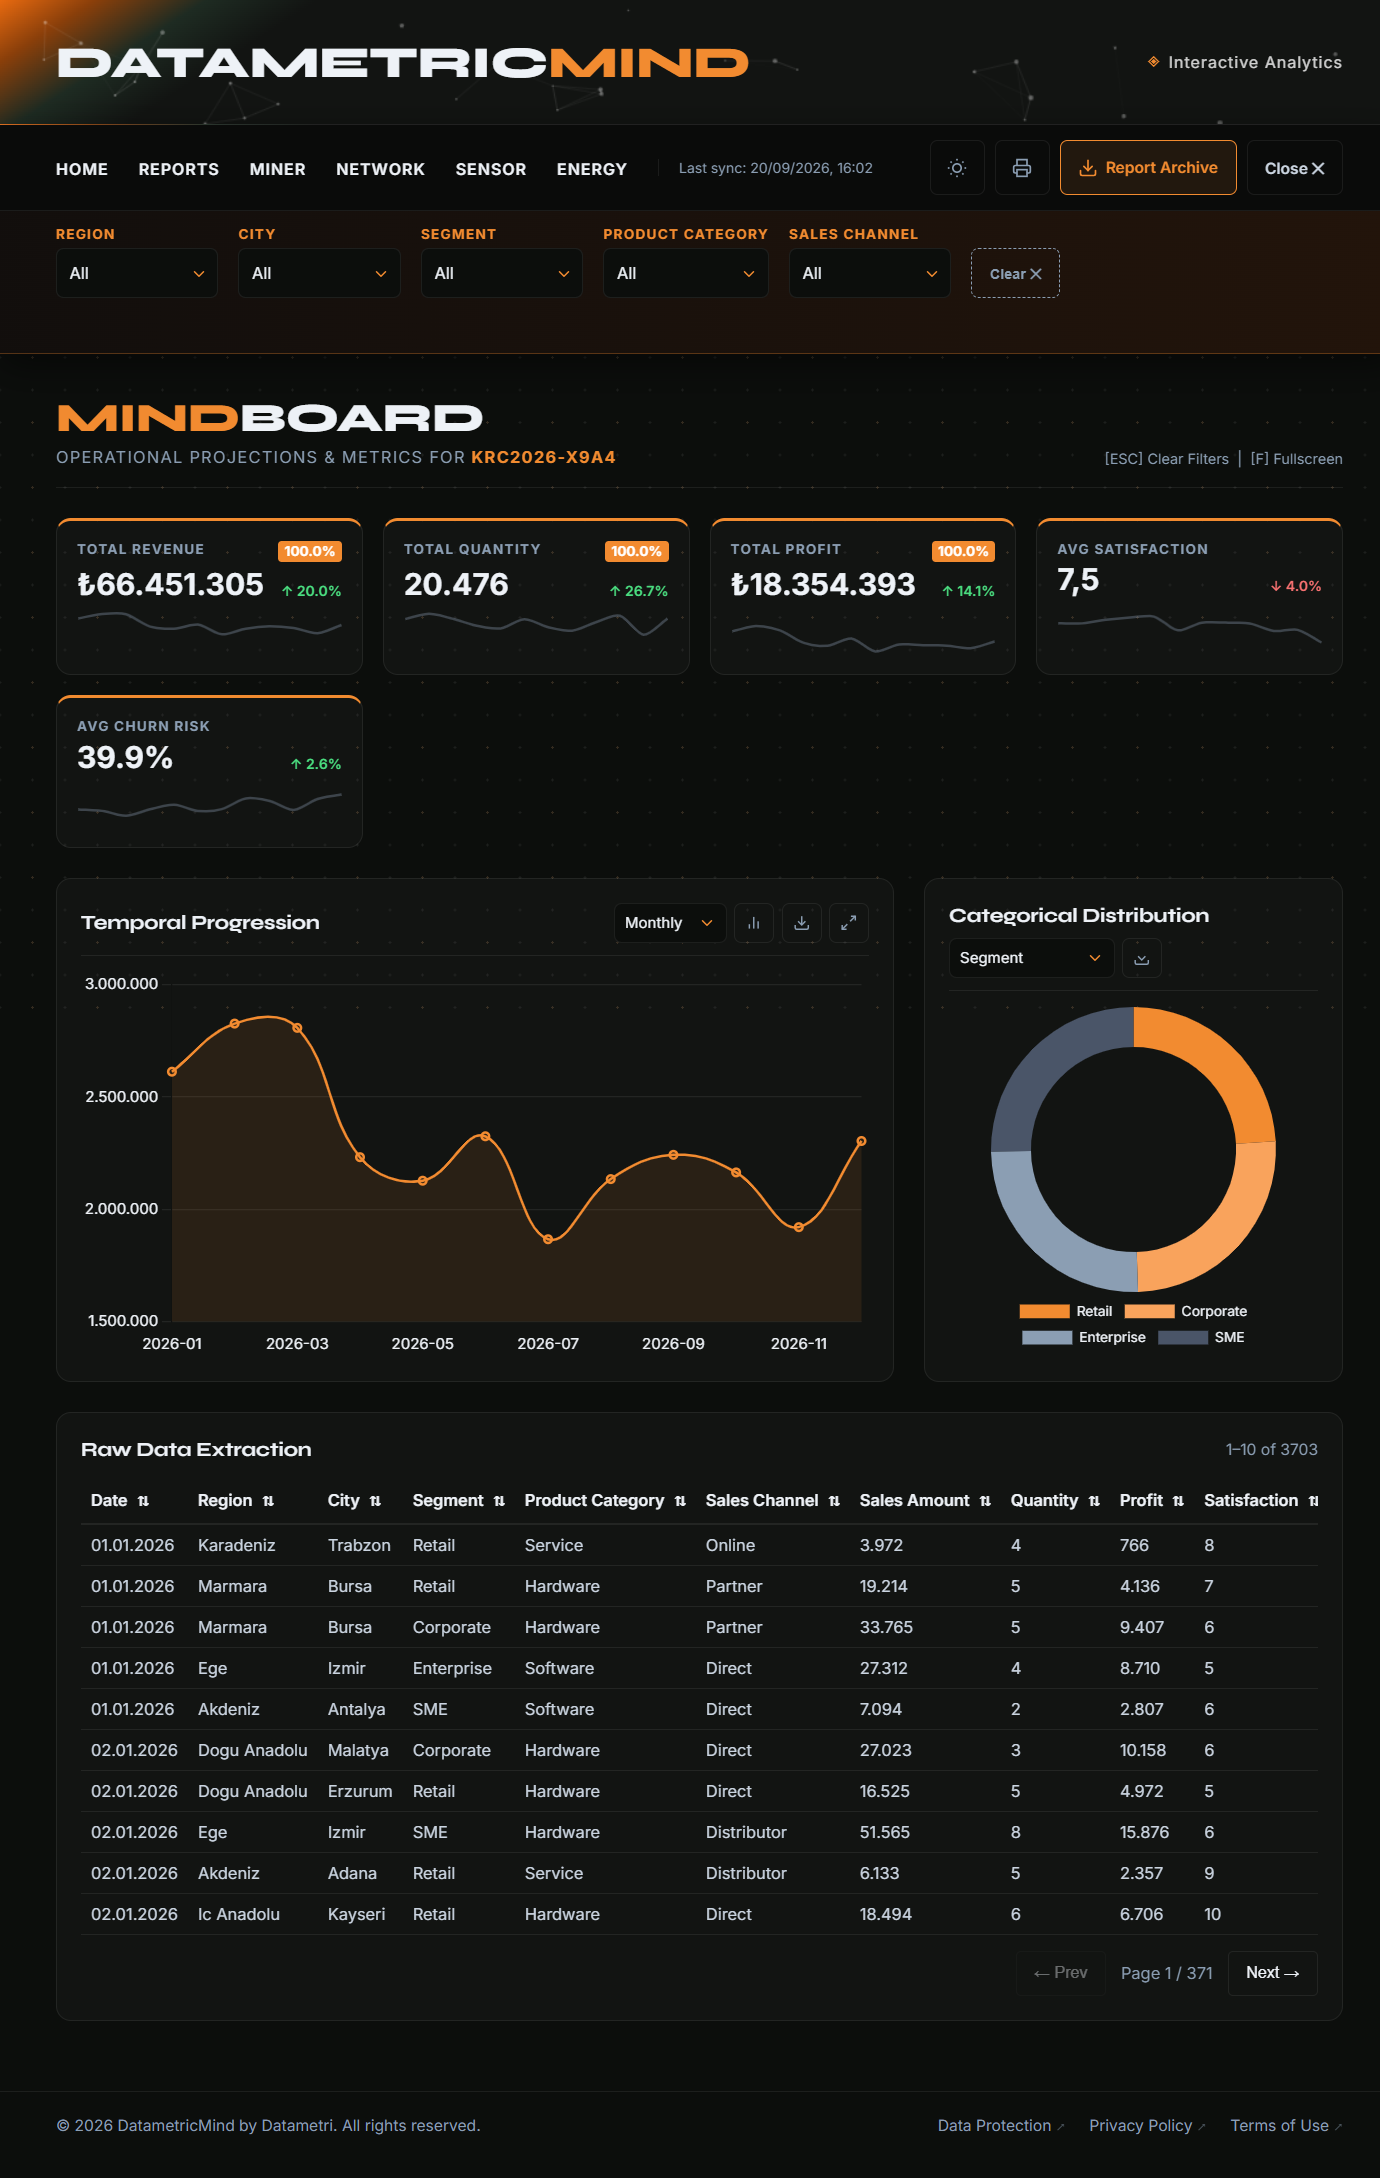The height and width of the screenshot is (2178, 1380).
Task: Click the Avg Satisfaction KPI card
Action: click(x=1189, y=596)
